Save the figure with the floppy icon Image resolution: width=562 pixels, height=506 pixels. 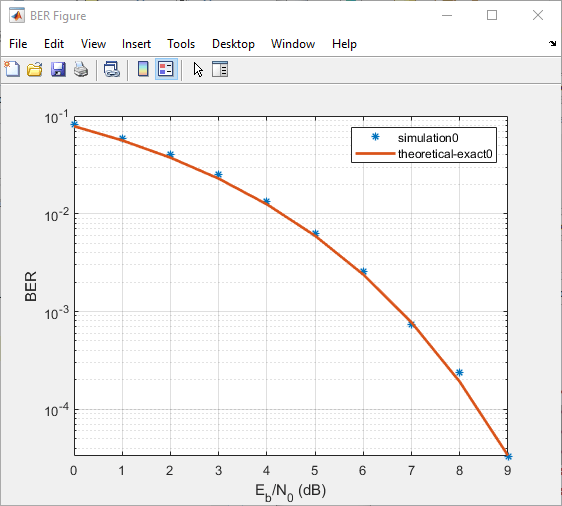pyautogui.click(x=58, y=69)
